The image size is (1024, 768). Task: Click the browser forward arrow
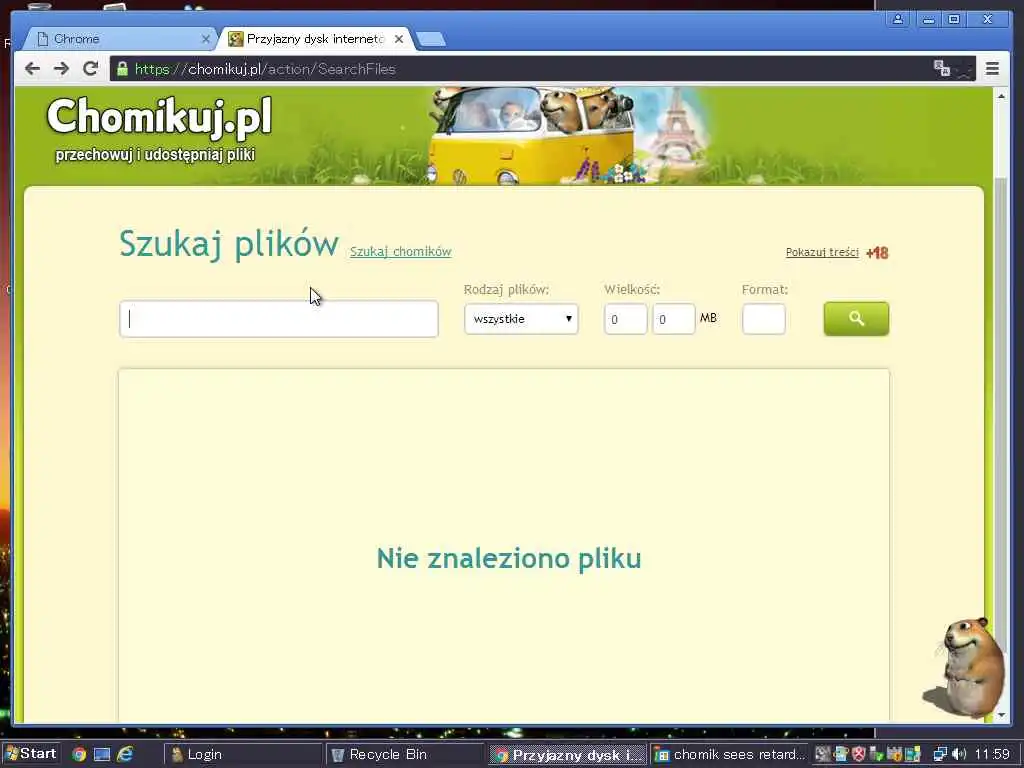click(61, 69)
